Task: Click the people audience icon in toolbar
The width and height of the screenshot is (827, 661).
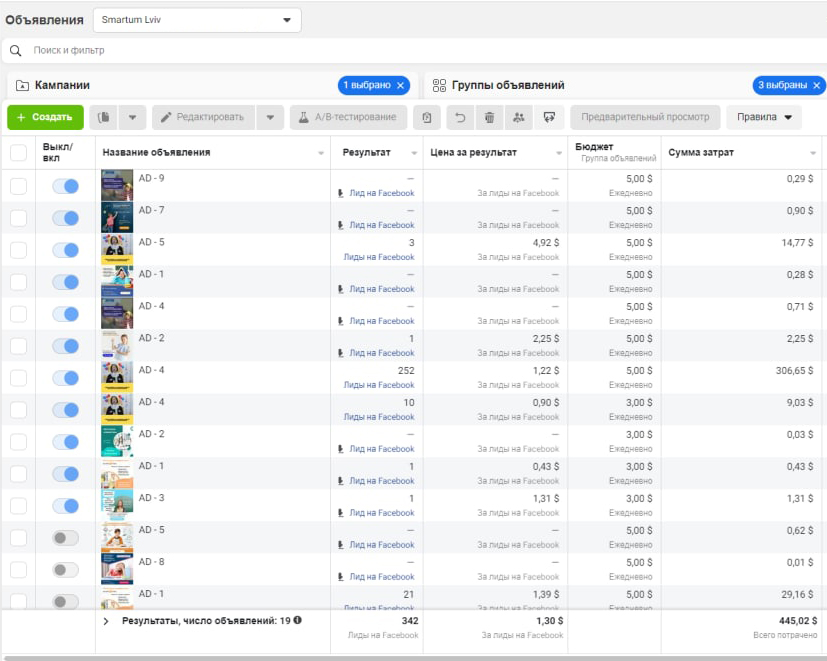Action: 518,117
